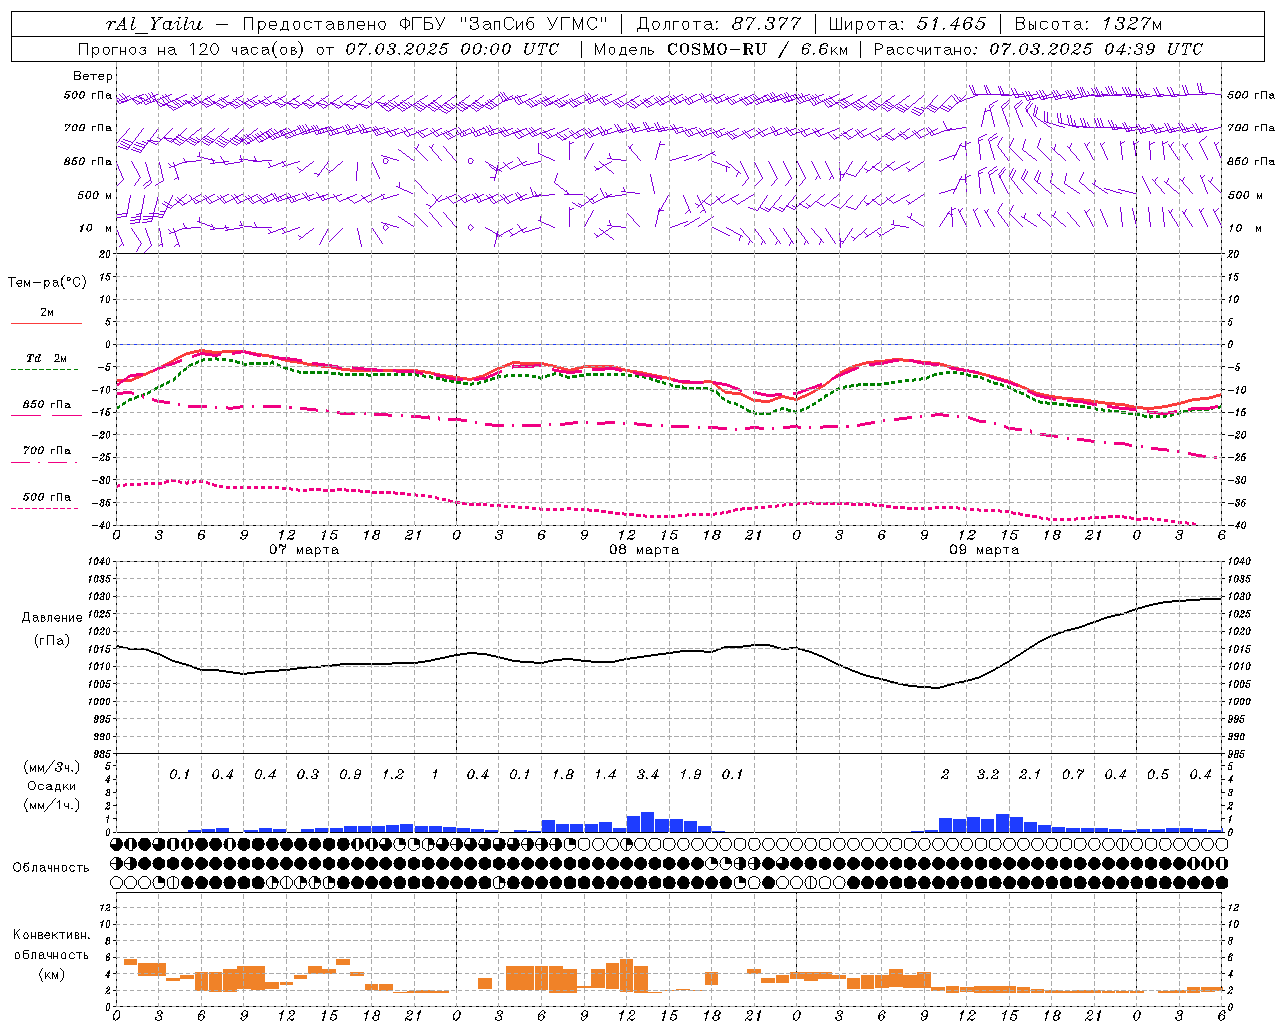
Task: Click the (гПа) unit label under Давление
Action: point(52,640)
